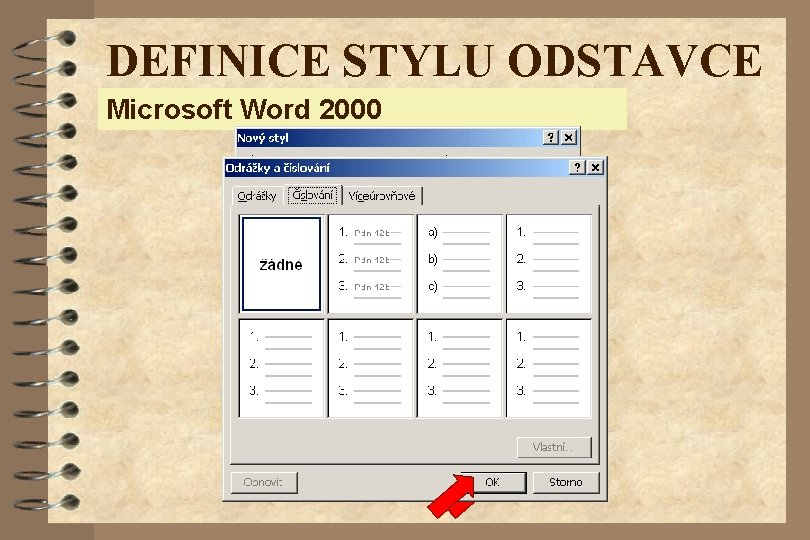Choose the 'žádné' numbering preview

(281, 264)
